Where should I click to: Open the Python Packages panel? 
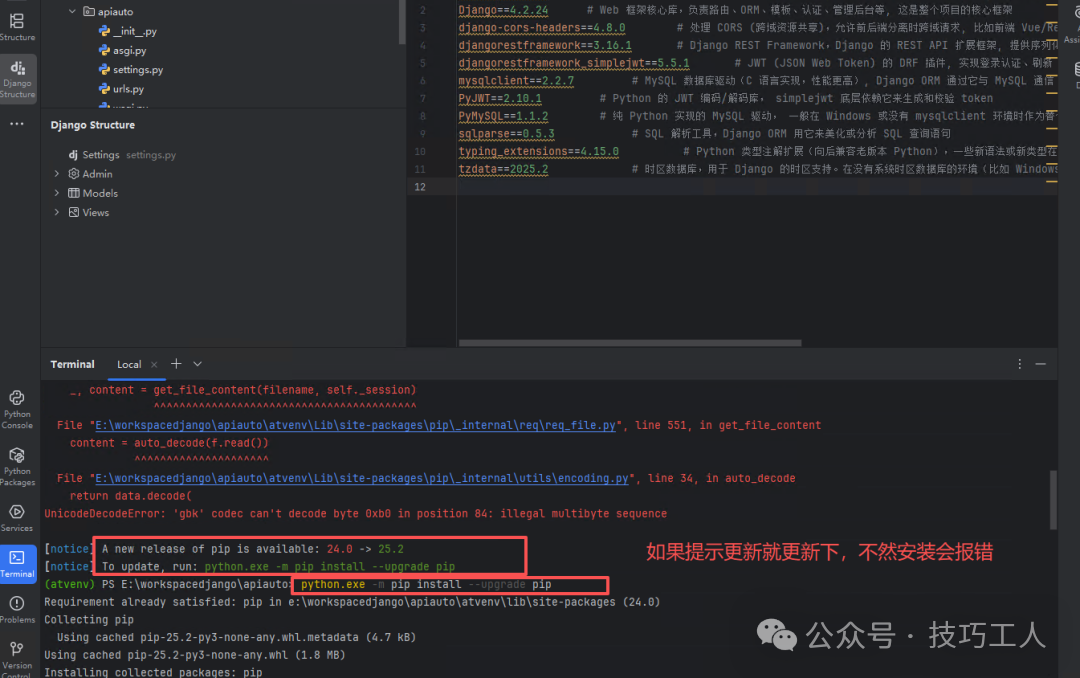point(17,466)
